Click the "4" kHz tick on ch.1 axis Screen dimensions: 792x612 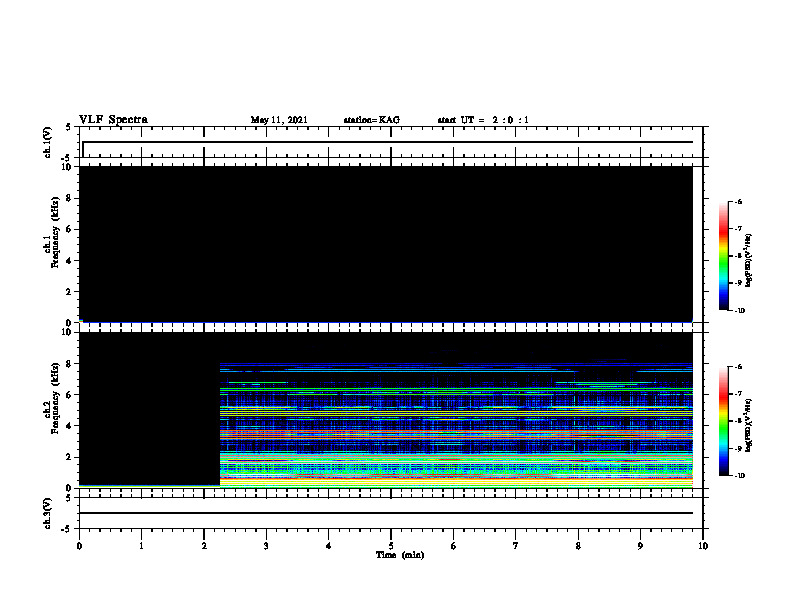pyautogui.click(x=69, y=261)
